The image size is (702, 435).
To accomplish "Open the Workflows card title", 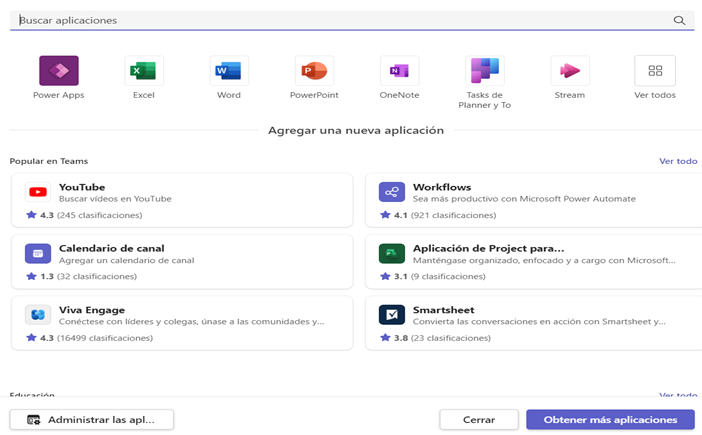I will click(x=442, y=187).
